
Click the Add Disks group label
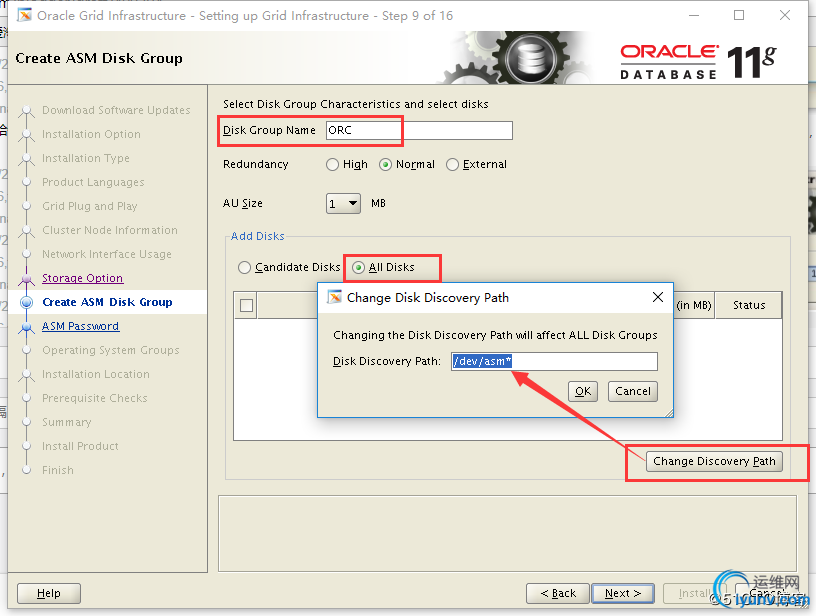258,236
